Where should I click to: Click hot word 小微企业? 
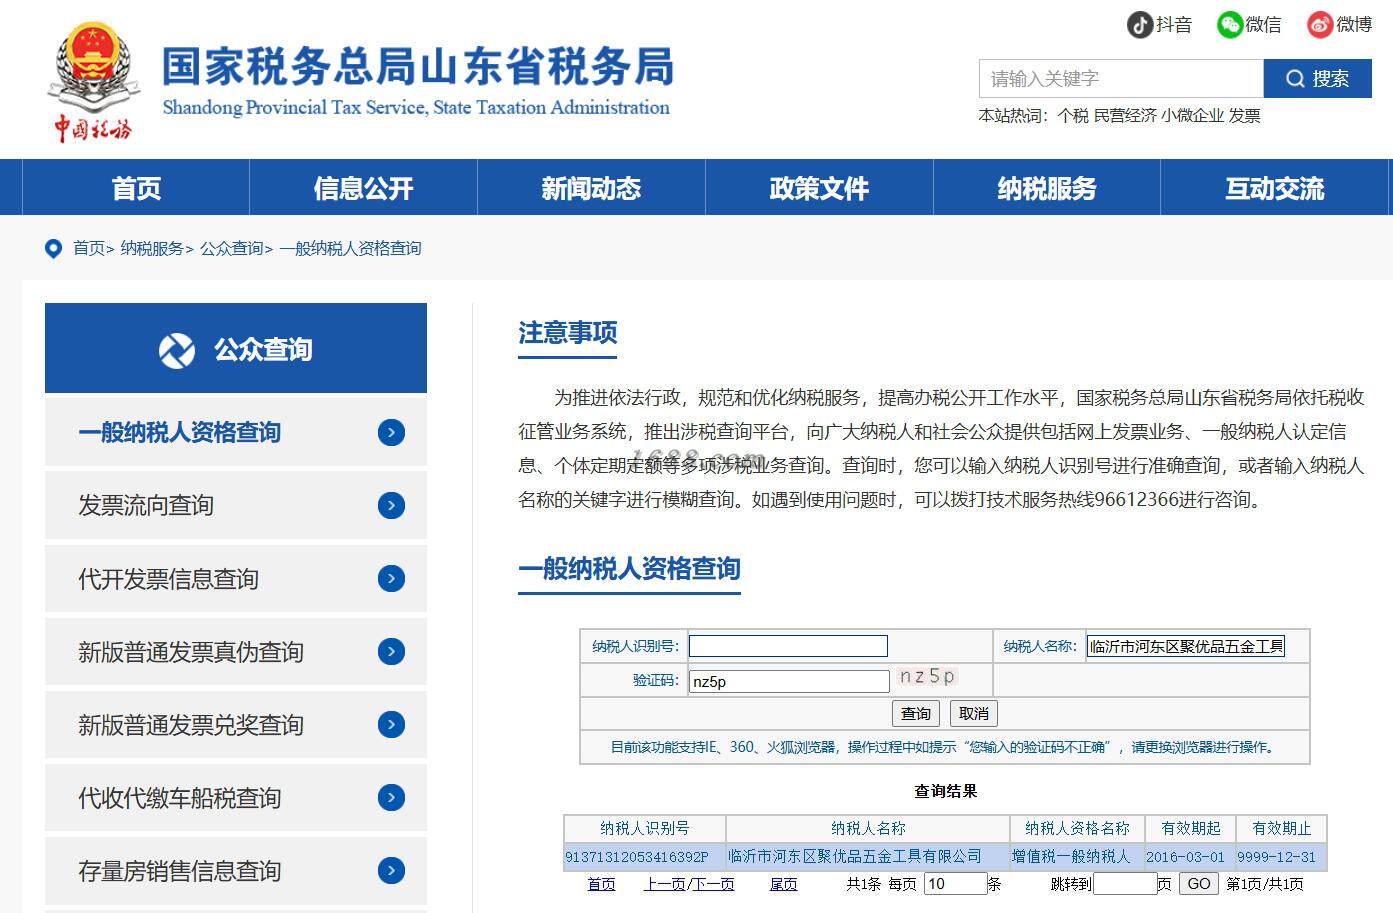(1192, 116)
